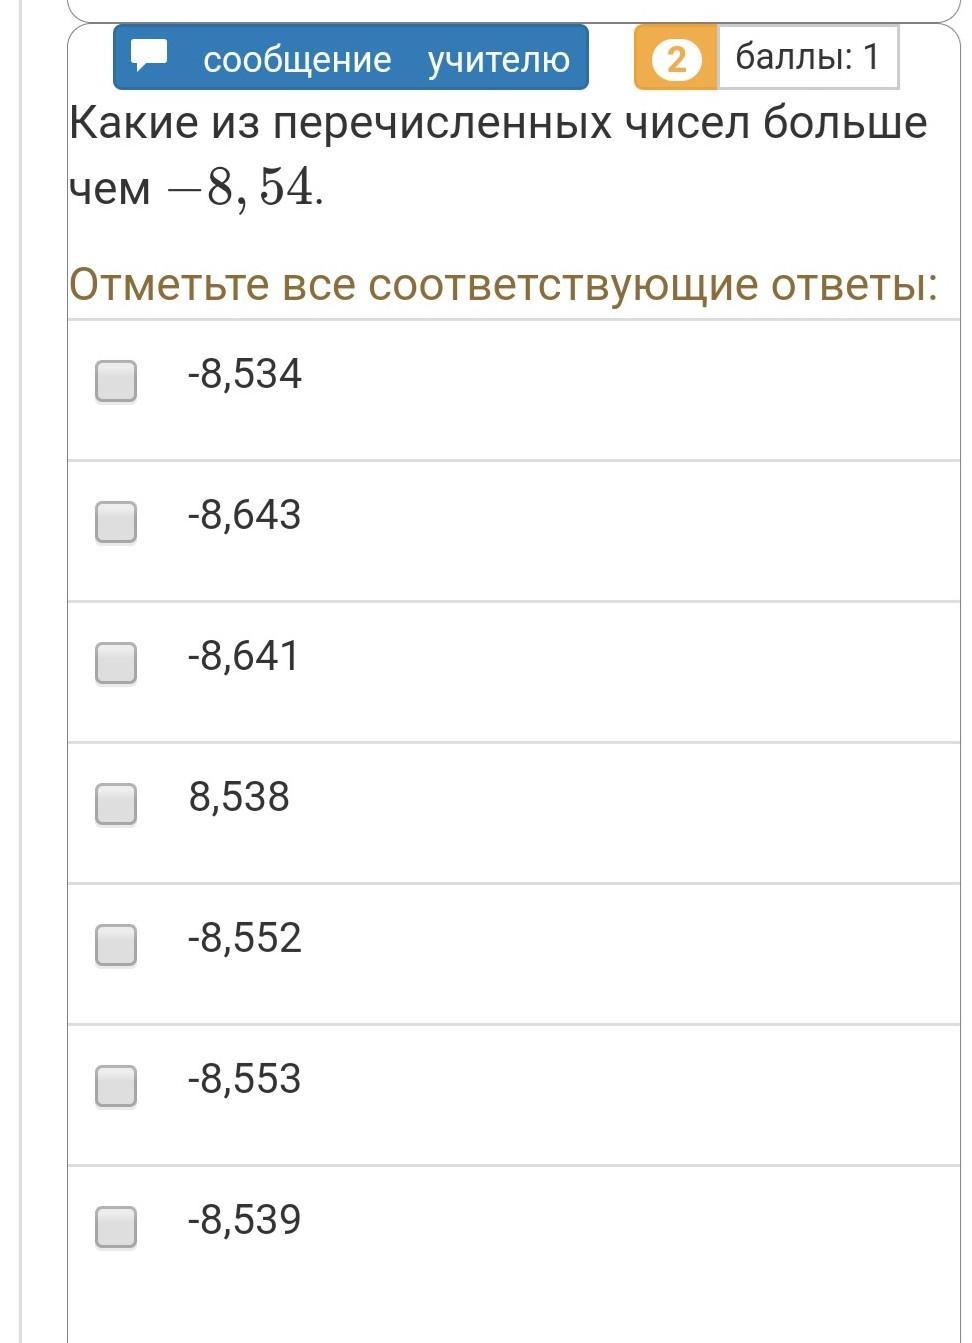Click the Отметьте все соответствующие ответы instruction

tap(503, 284)
